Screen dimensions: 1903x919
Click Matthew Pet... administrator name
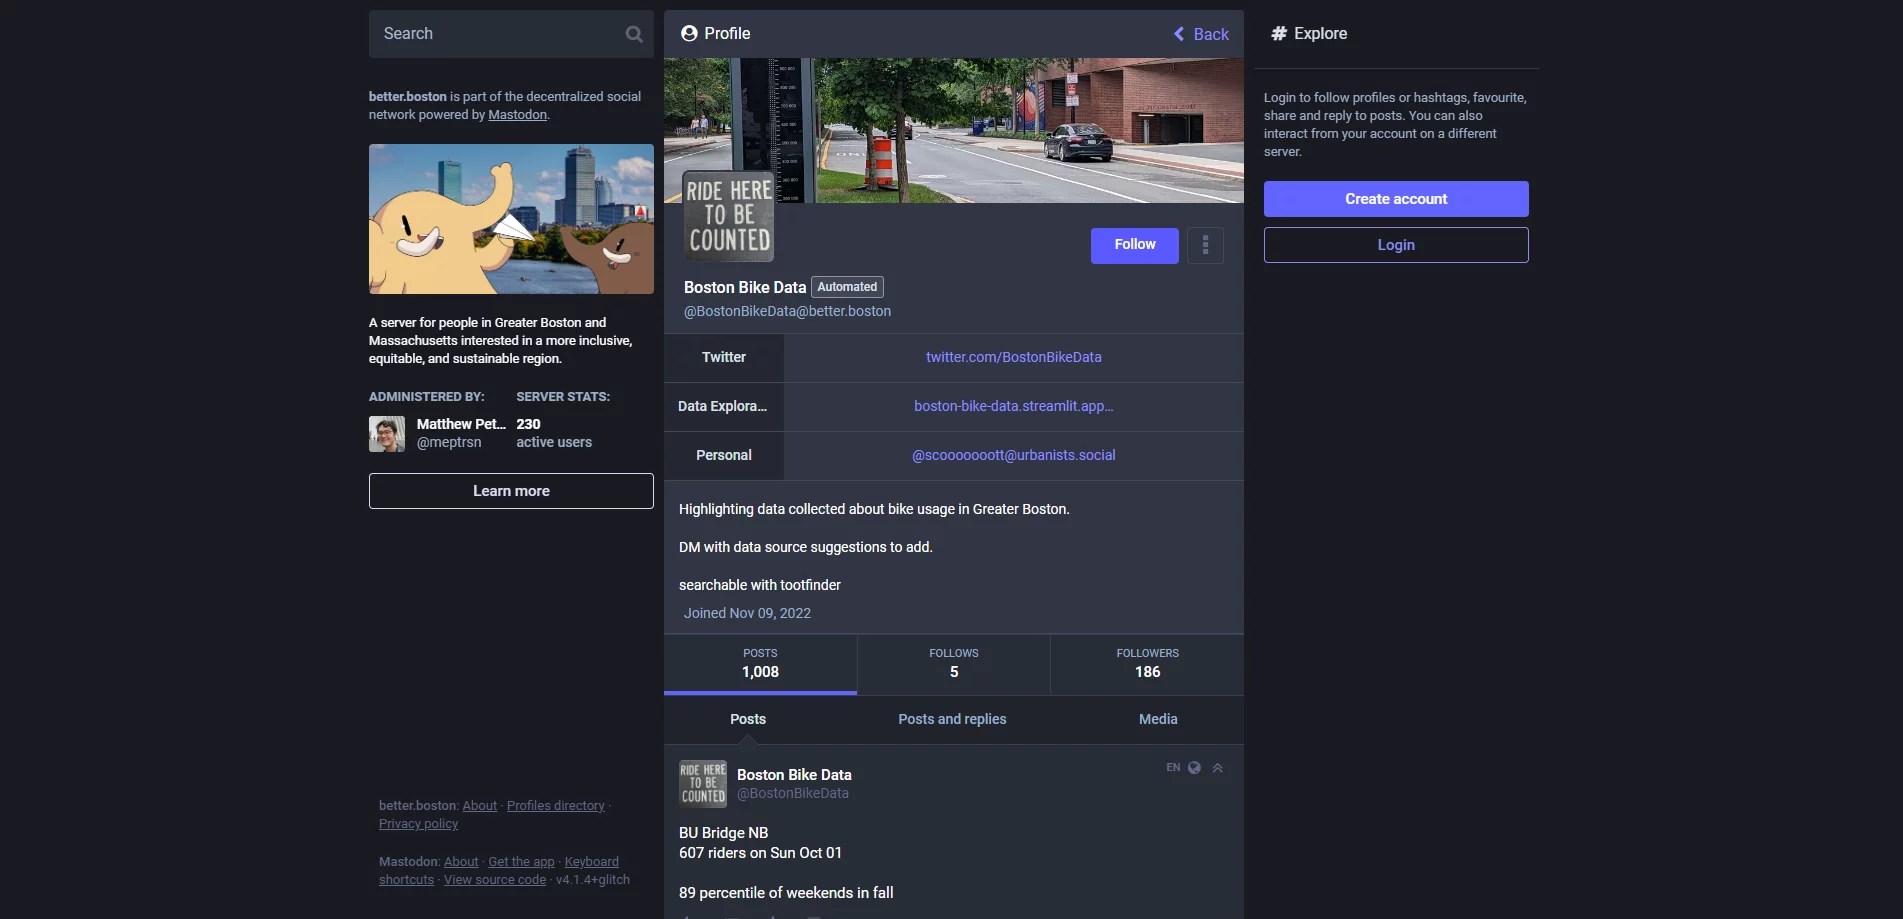[461, 424]
